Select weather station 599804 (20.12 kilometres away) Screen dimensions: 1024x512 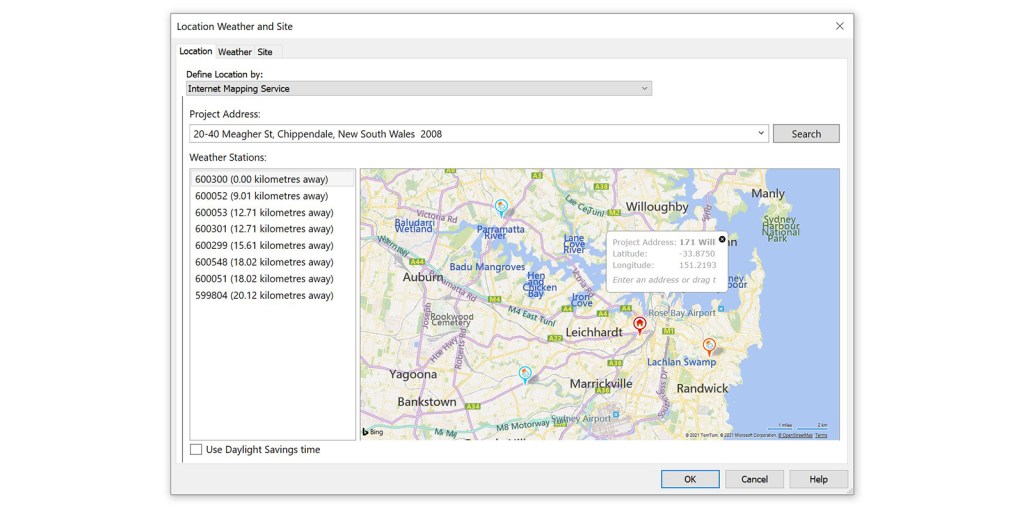click(272, 295)
